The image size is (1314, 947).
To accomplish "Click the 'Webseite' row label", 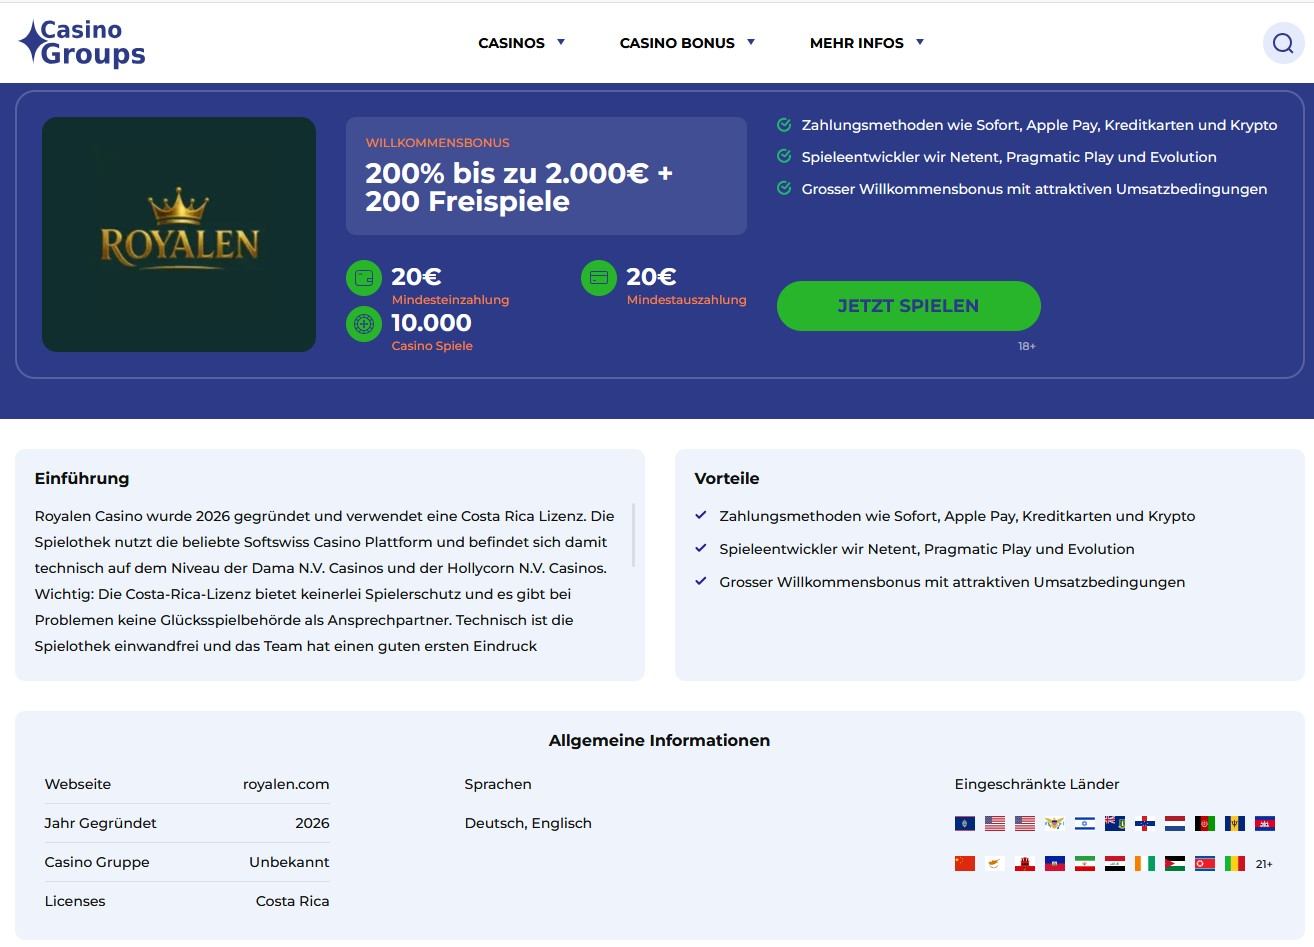I will (78, 784).
